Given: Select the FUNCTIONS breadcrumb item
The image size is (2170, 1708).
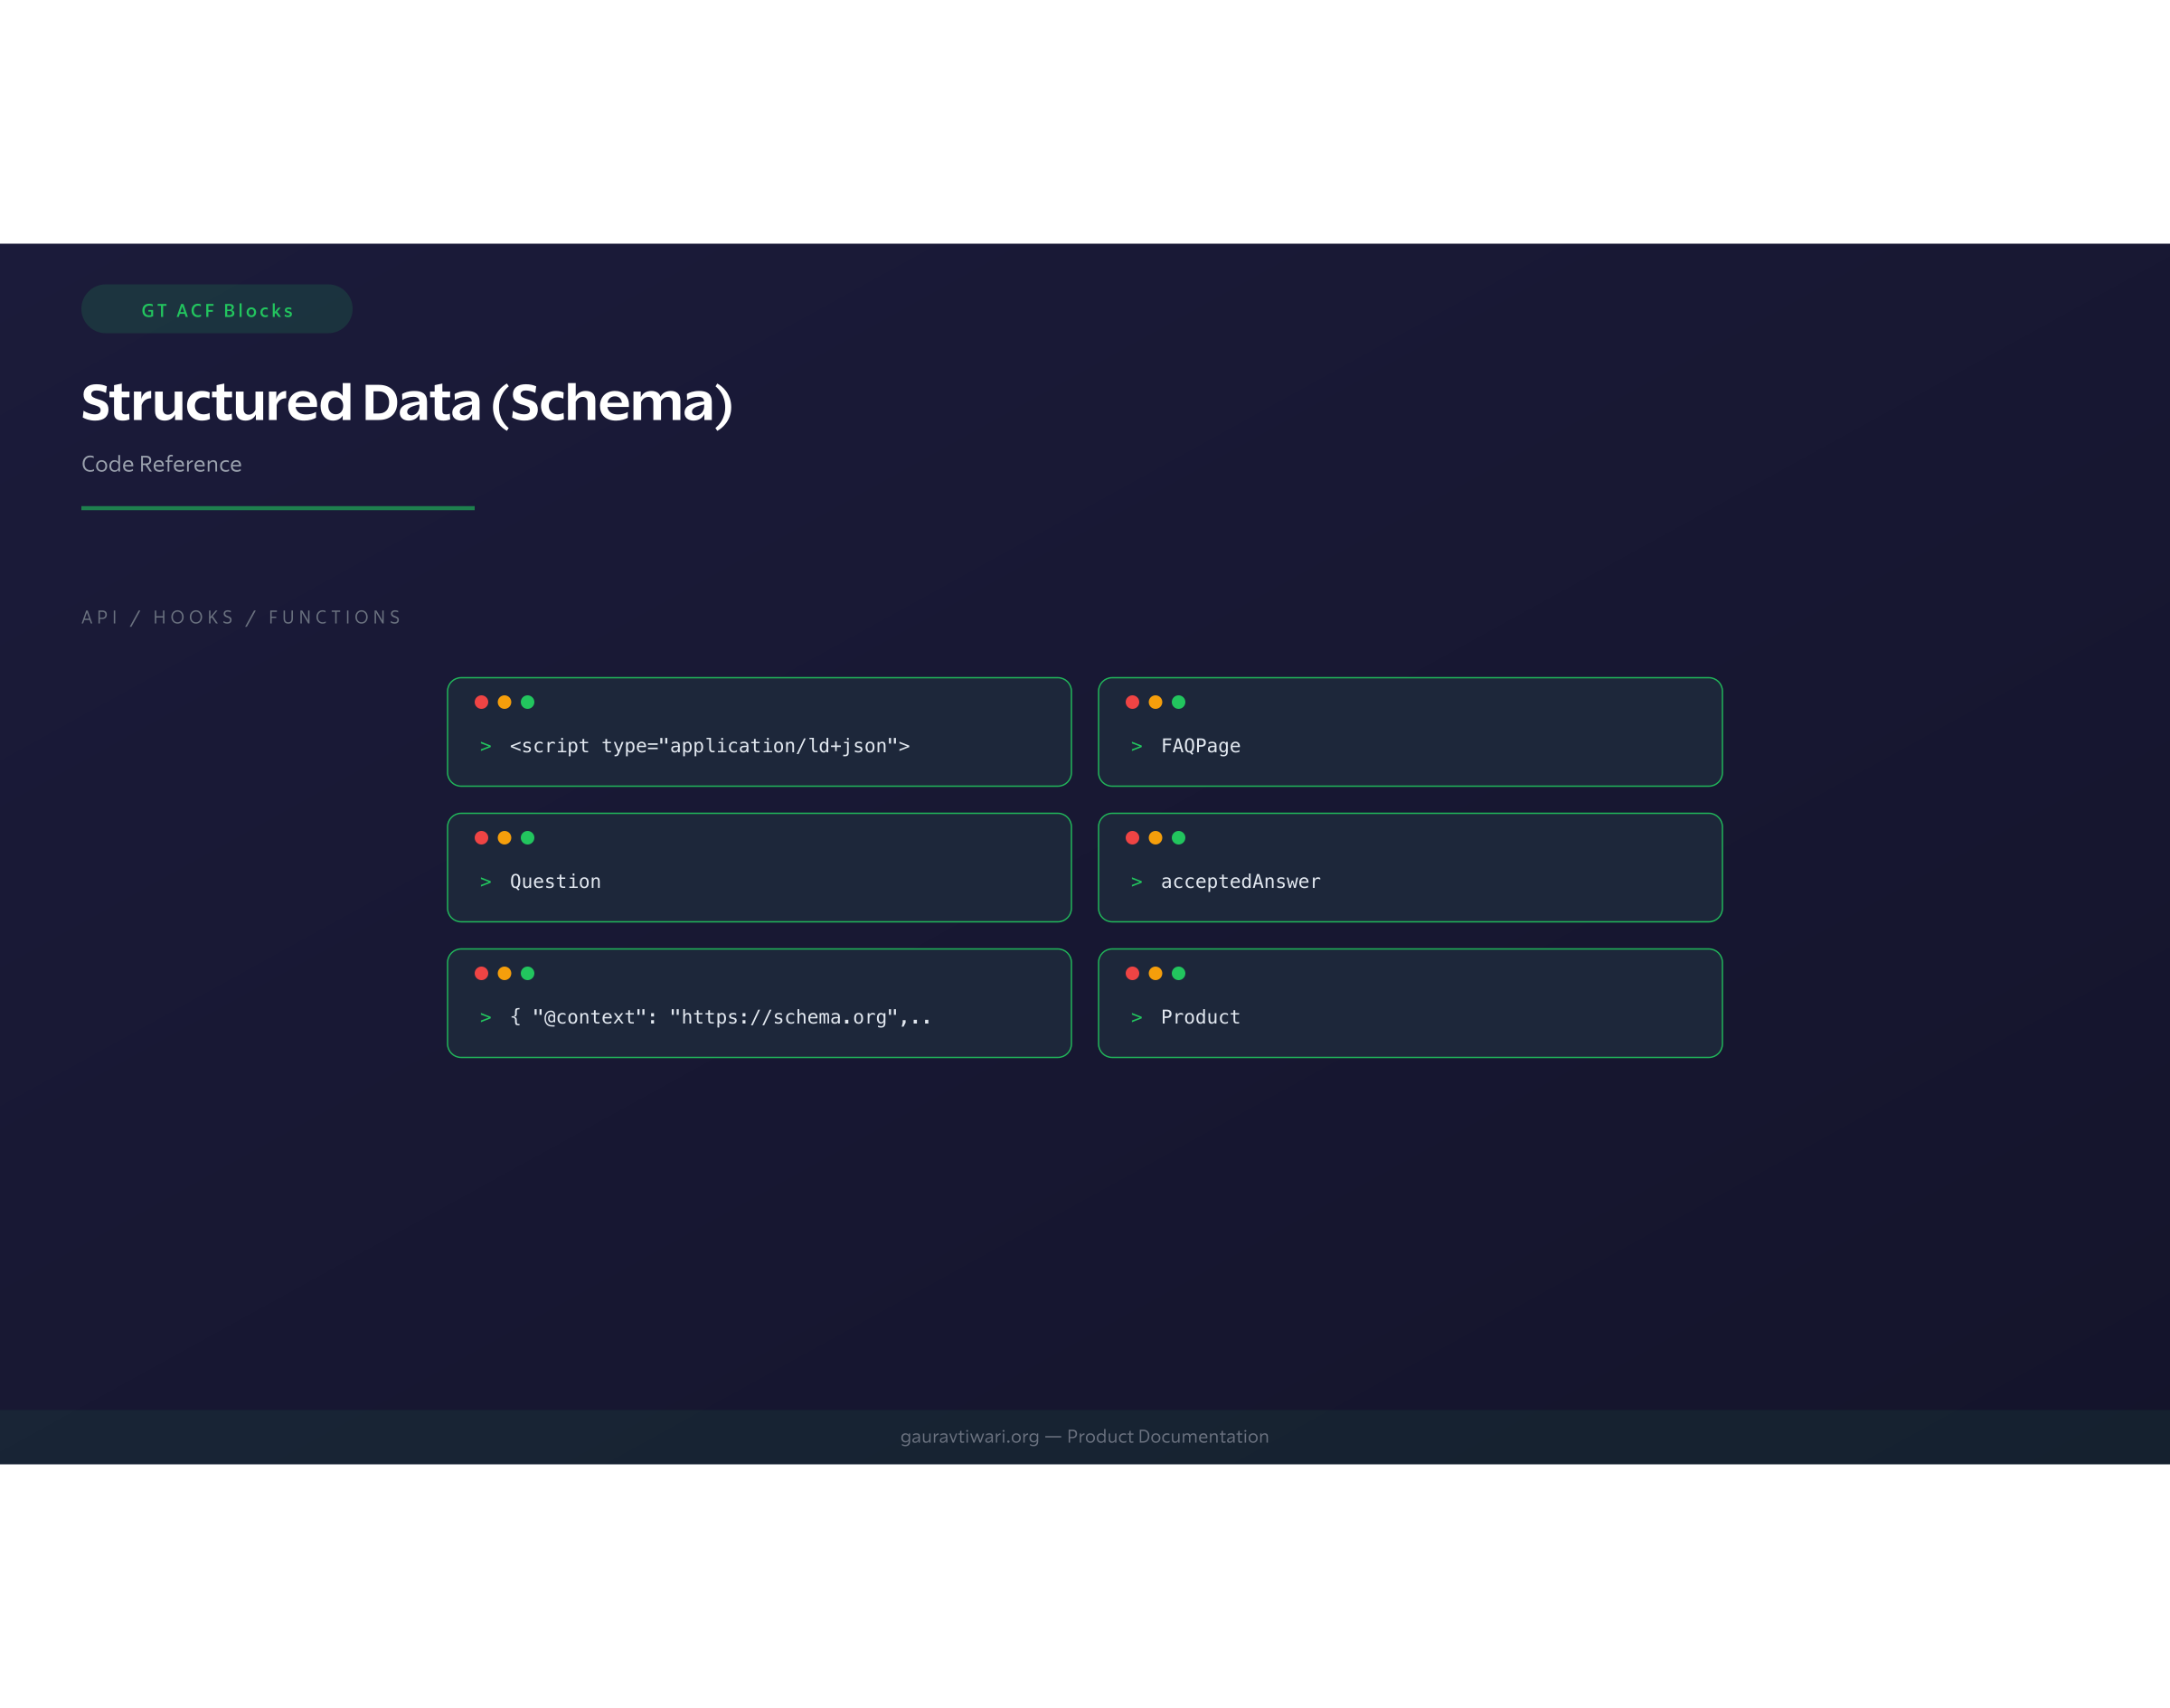Looking at the screenshot, I should [x=336, y=617].
